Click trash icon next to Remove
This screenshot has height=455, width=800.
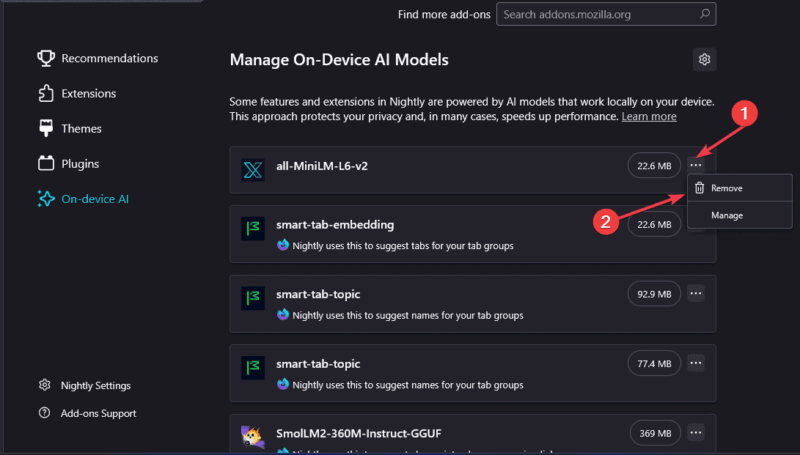[x=699, y=188]
